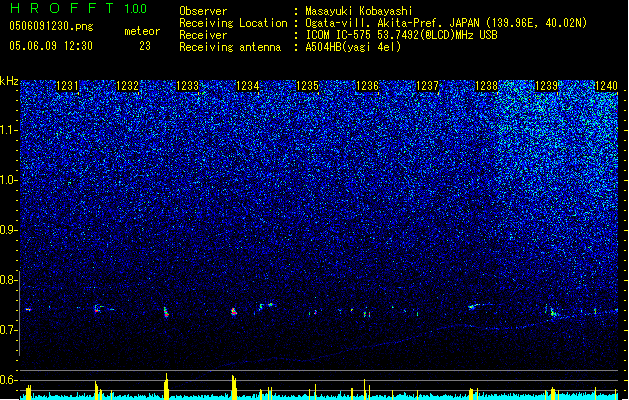Click the 0.7 kHz axis label

pyautogui.click(x=9, y=330)
